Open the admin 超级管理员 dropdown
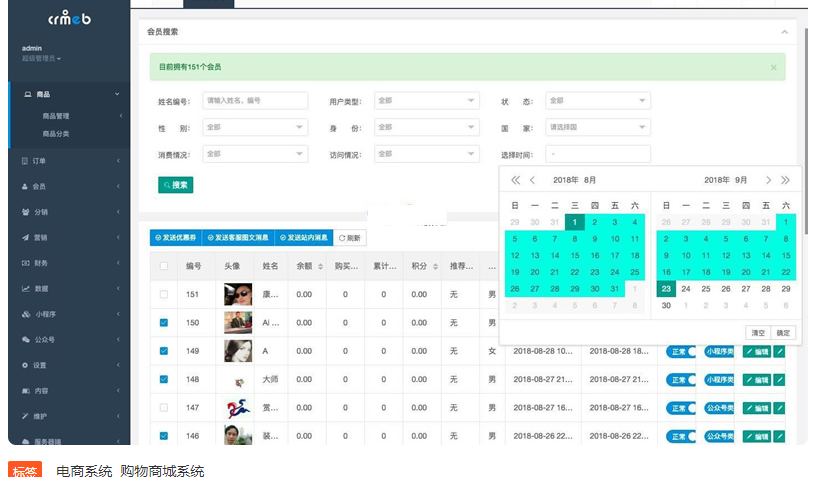 41,58
